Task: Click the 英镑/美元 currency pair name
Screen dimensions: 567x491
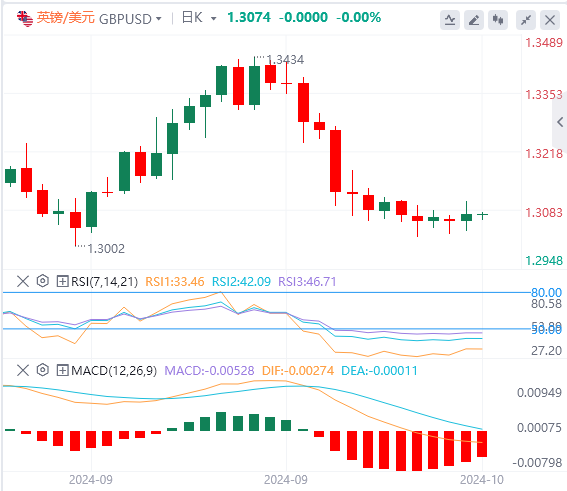Action: coord(65,17)
